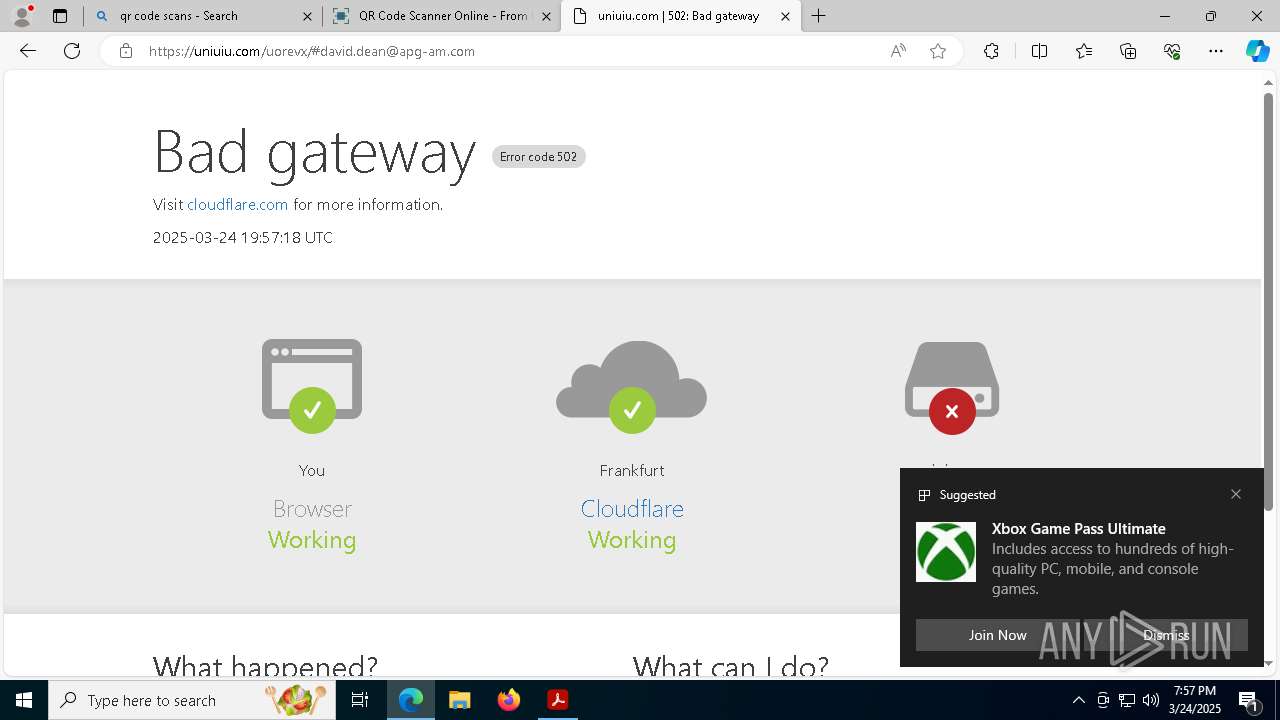Click the Cloudflare cloud checkmark icon
The height and width of the screenshot is (720, 1280).
tap(632, 386)
